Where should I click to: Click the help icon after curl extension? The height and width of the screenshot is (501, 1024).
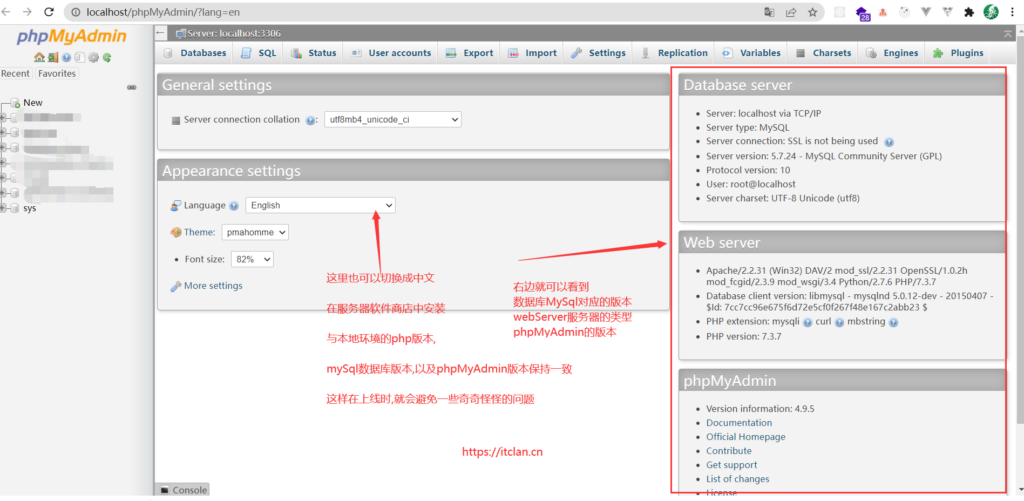(x=839, y=323)
